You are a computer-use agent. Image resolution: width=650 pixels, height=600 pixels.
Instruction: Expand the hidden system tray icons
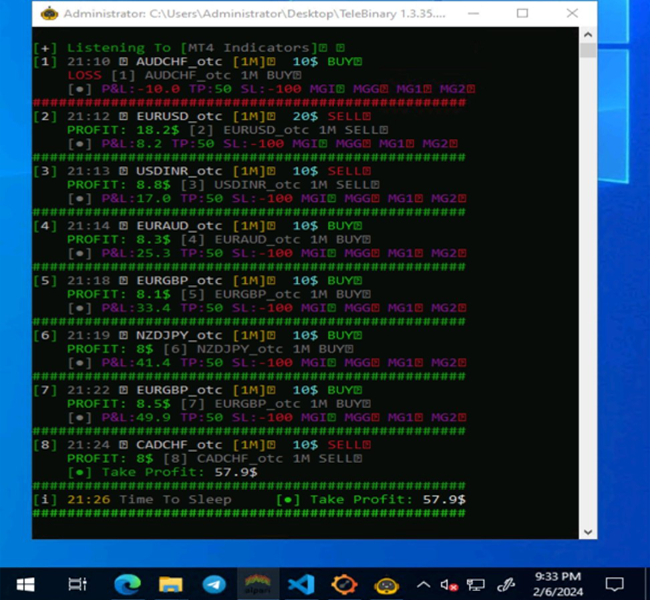point(424,584)
